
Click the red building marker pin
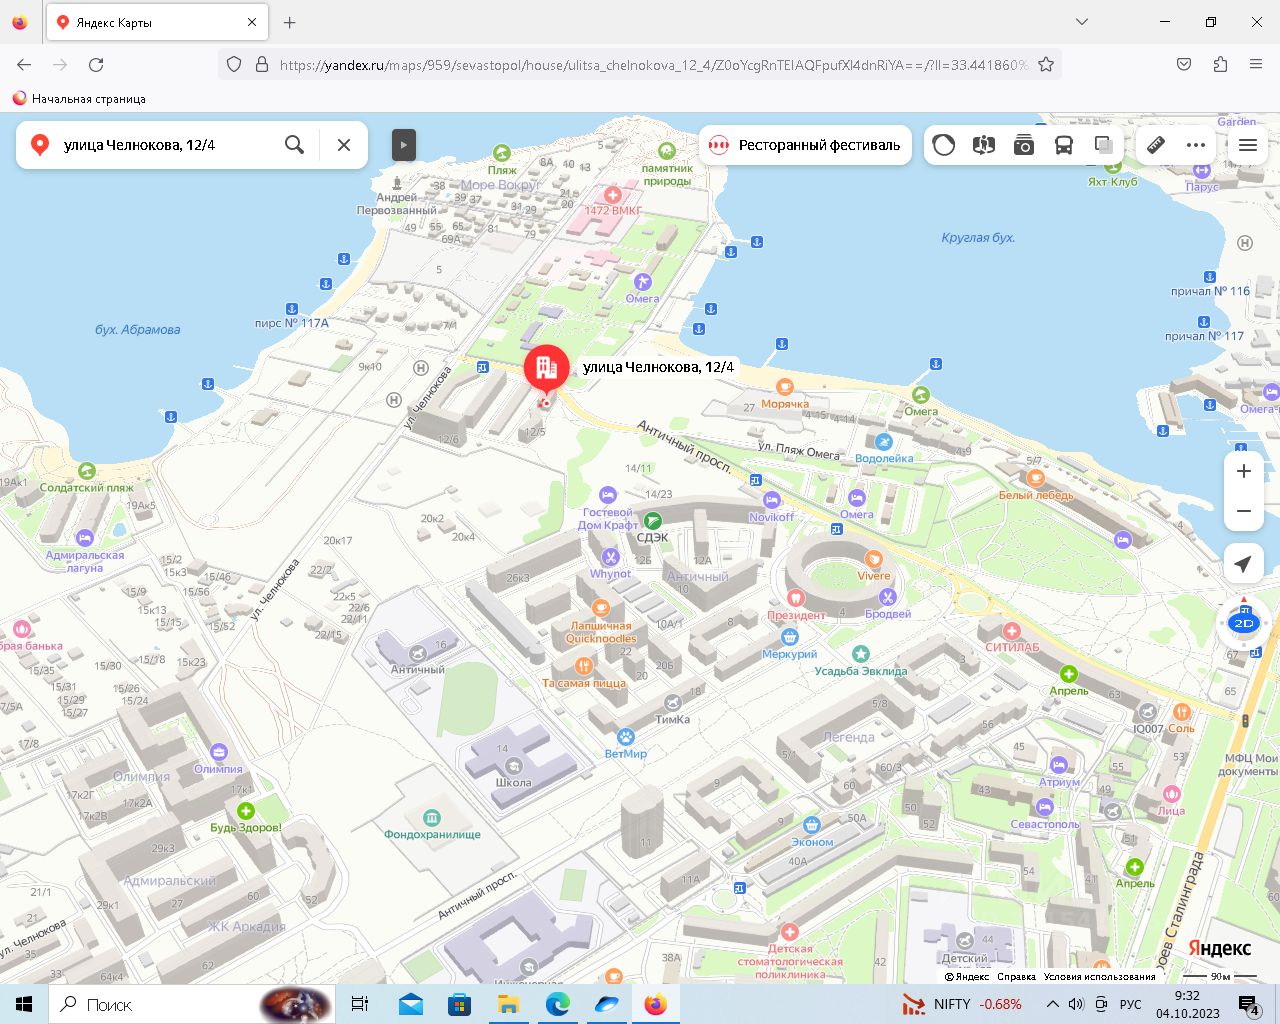tap(546, 369)
